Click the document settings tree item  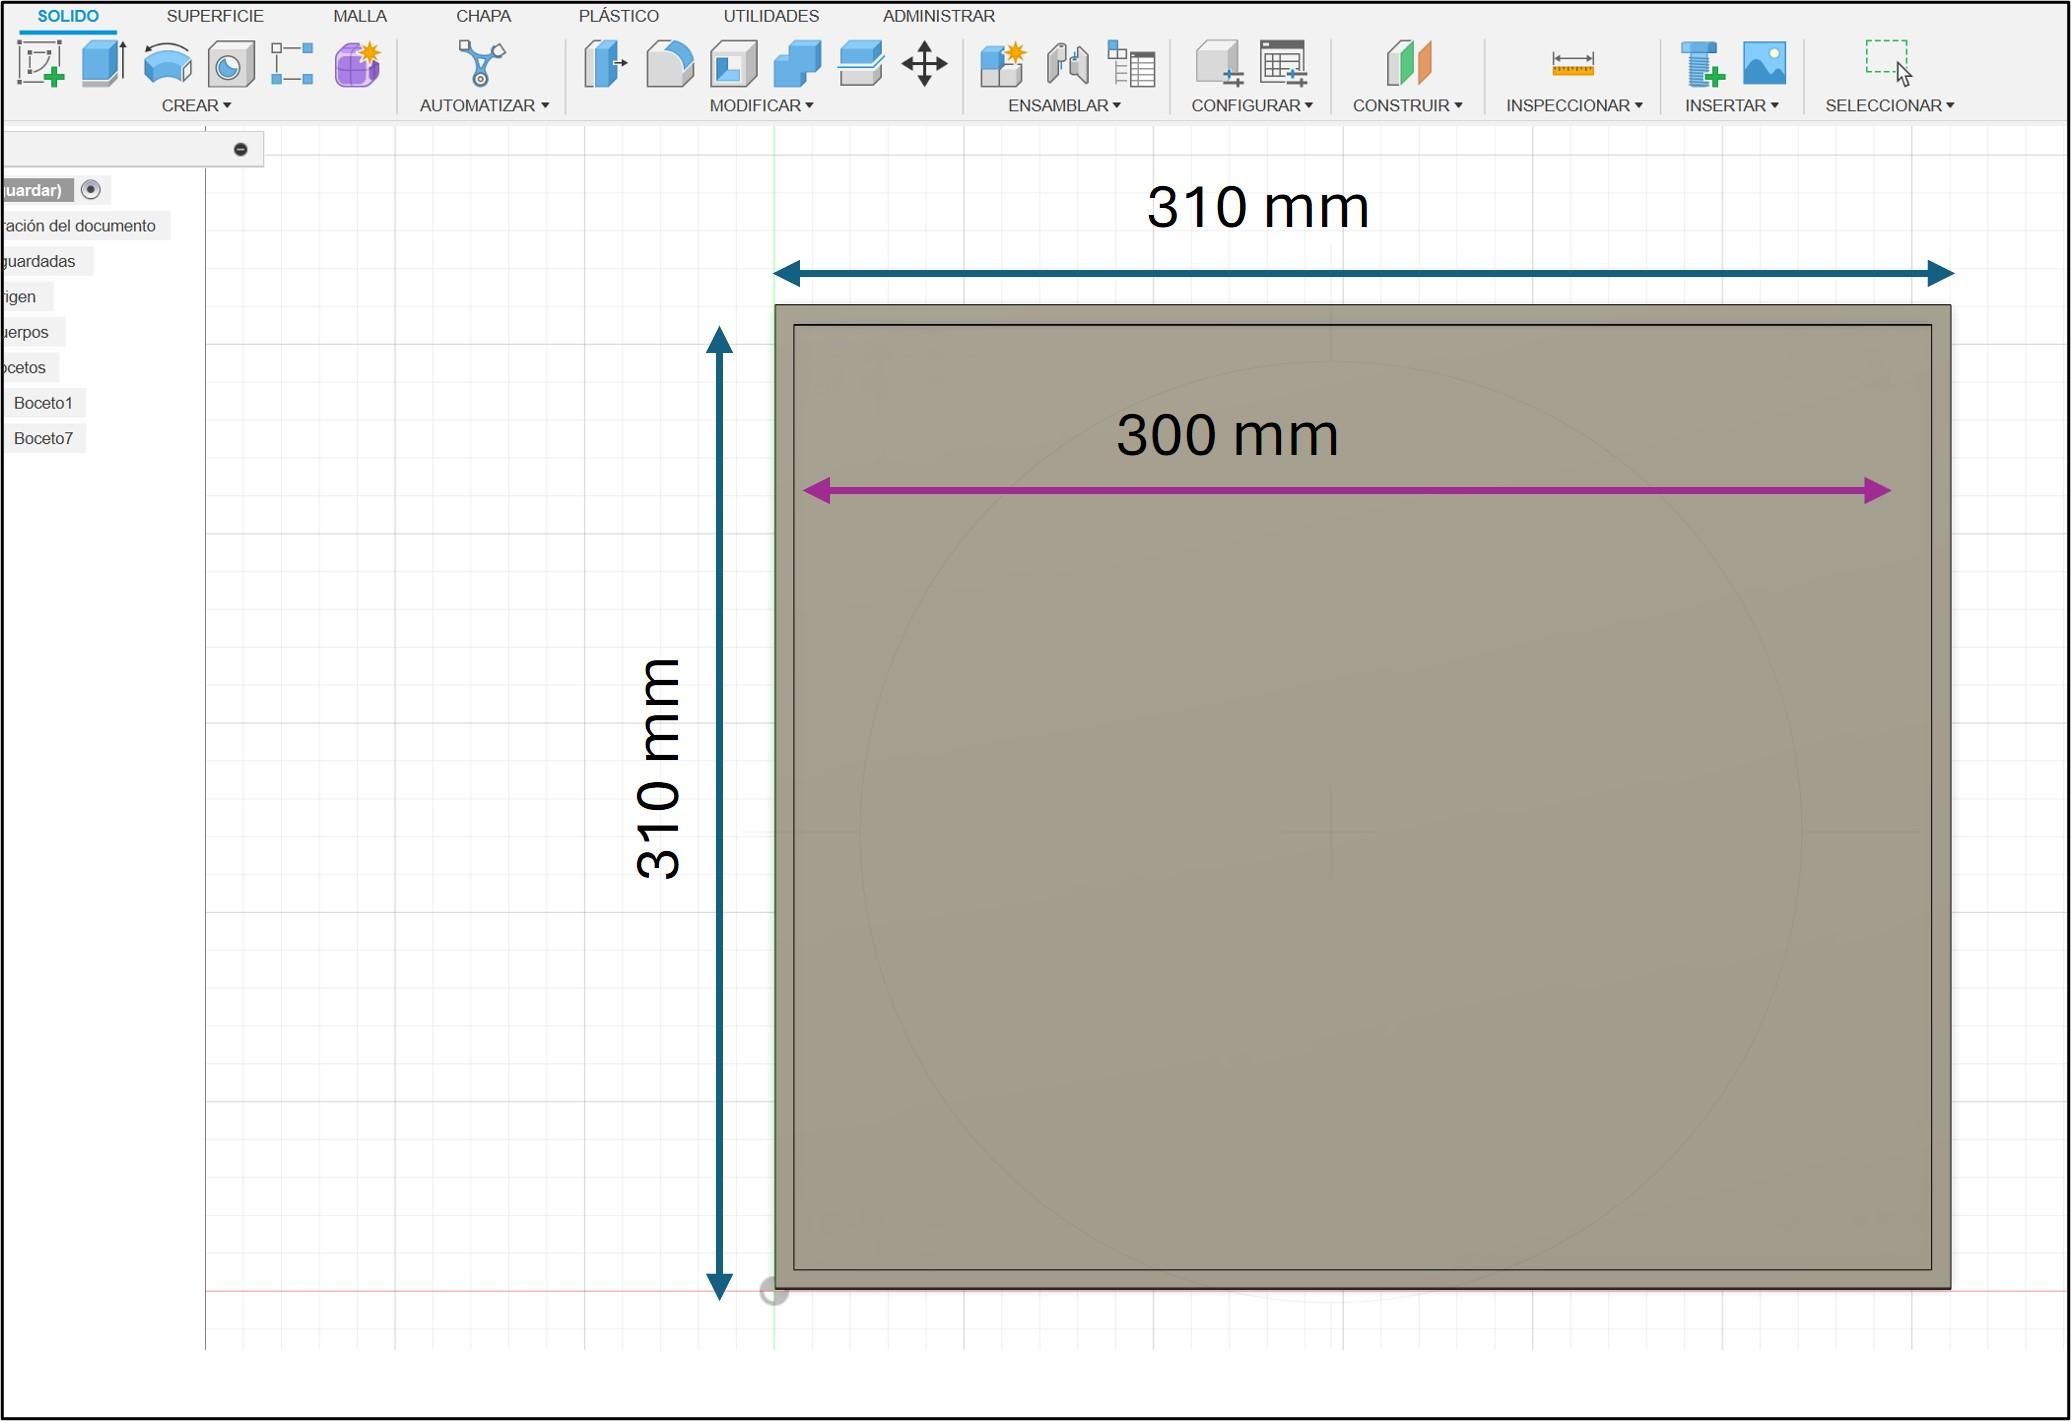click(x=79, y=226)
